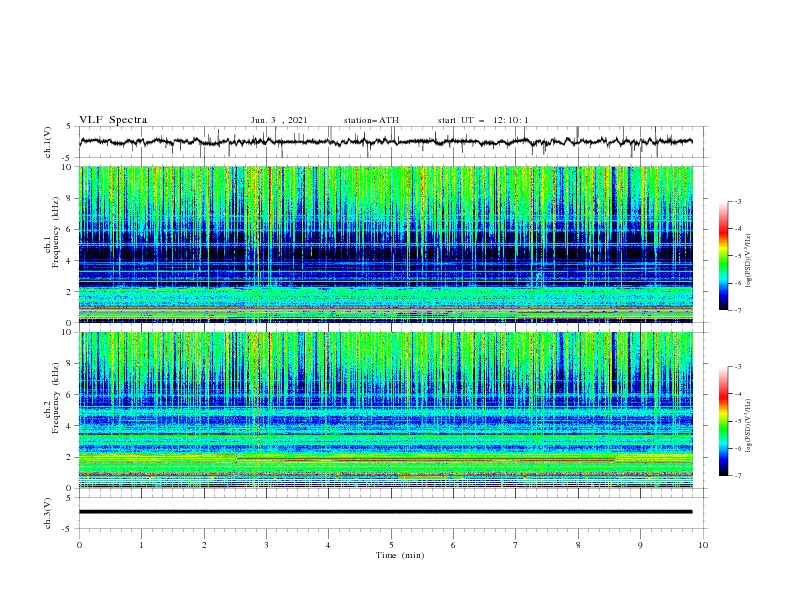This screenshot has width=792, height=612.
Task: Click the 9 minute tick label
Action: click(x=640, y=545)
